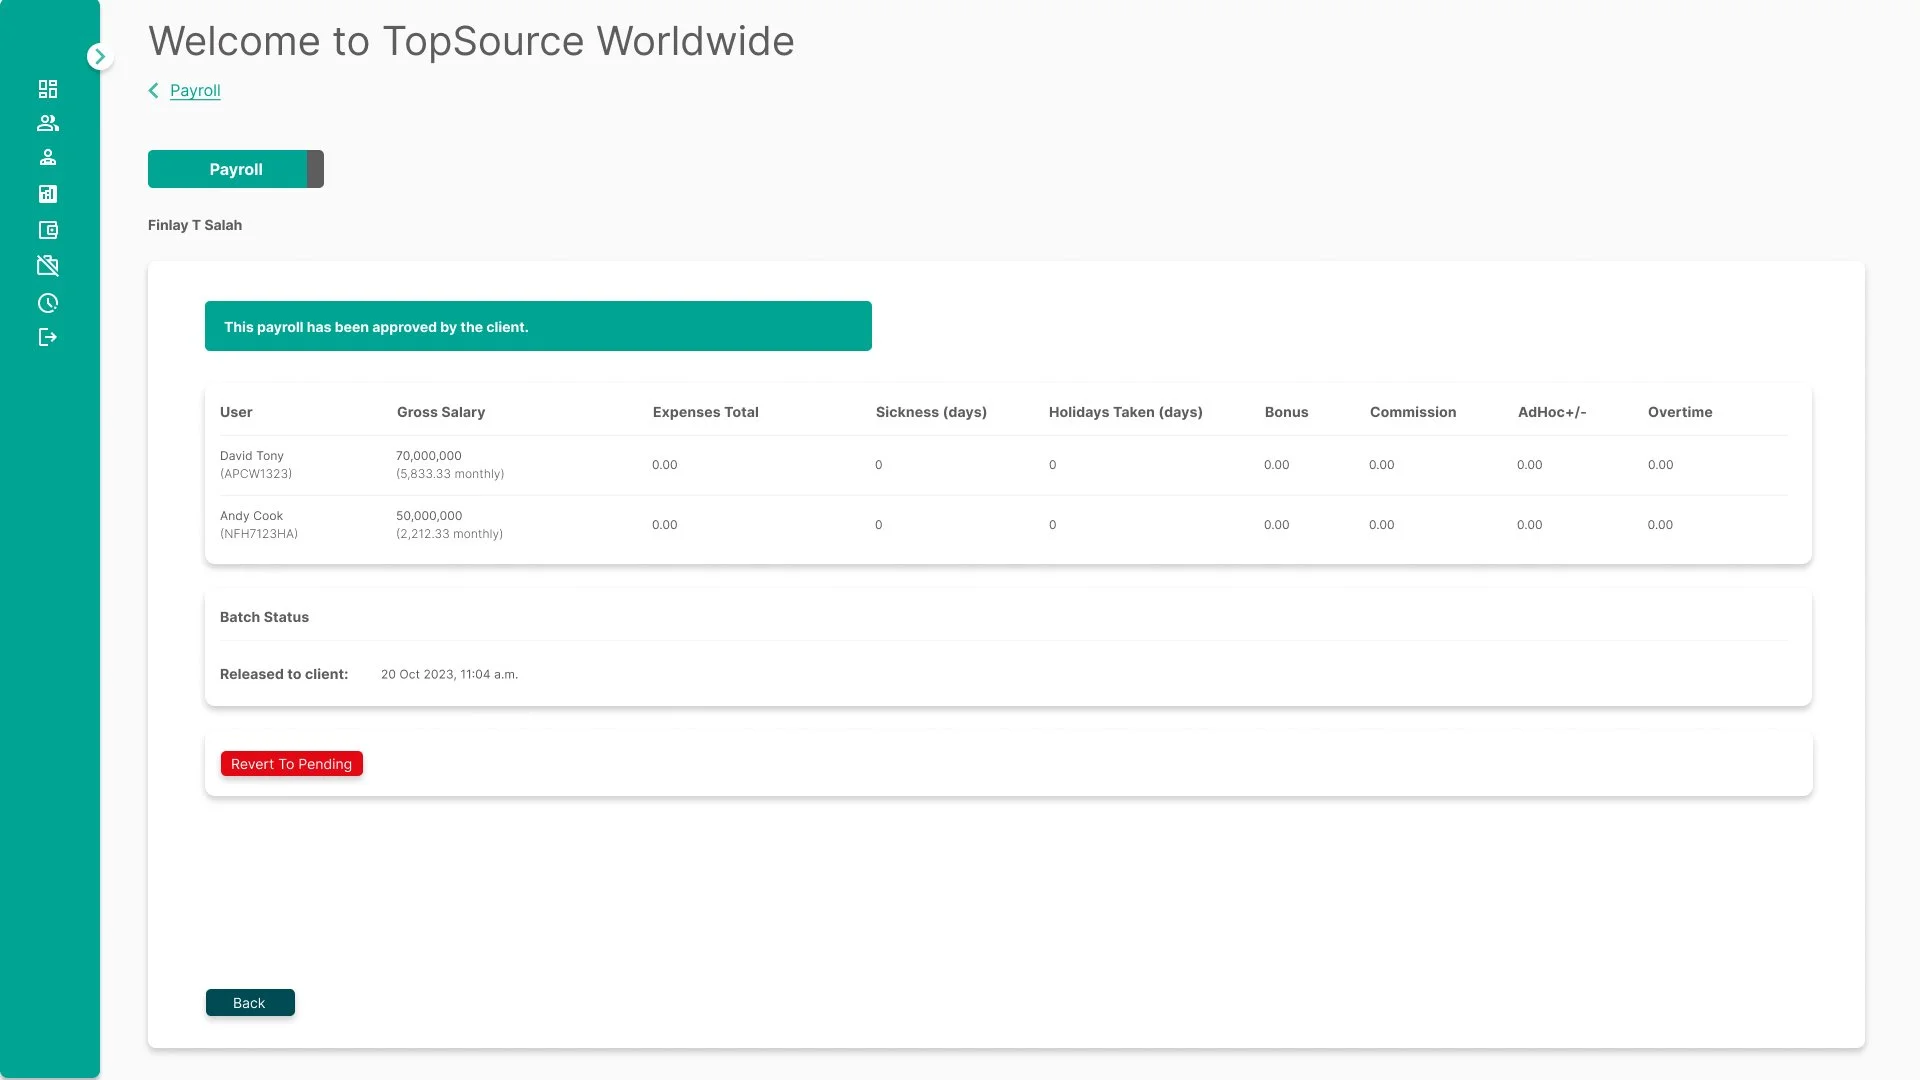
Task: Click the Holidays Taken (days) column header
Action: (x=1126, y=412)
